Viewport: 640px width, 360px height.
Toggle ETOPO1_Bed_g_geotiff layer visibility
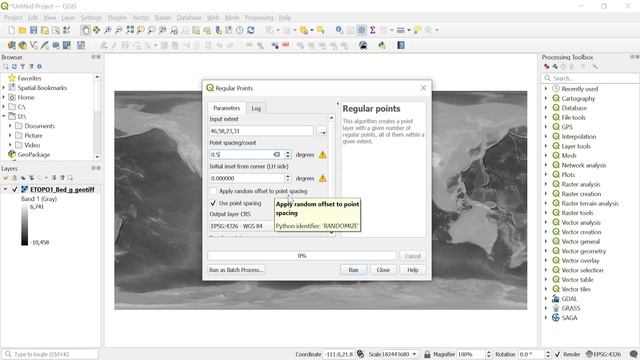click(x=15, y=189)
